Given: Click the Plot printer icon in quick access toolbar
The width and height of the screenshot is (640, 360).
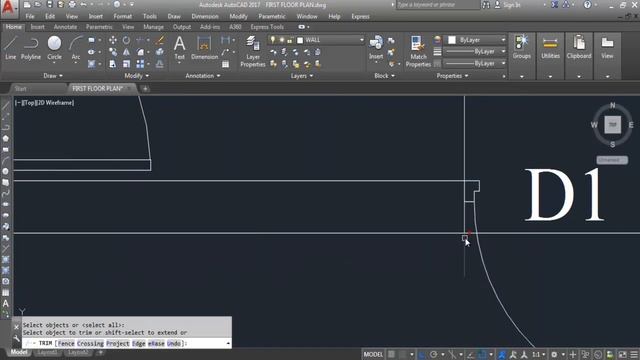Looking at the screenshot, I should pos(72,4).
